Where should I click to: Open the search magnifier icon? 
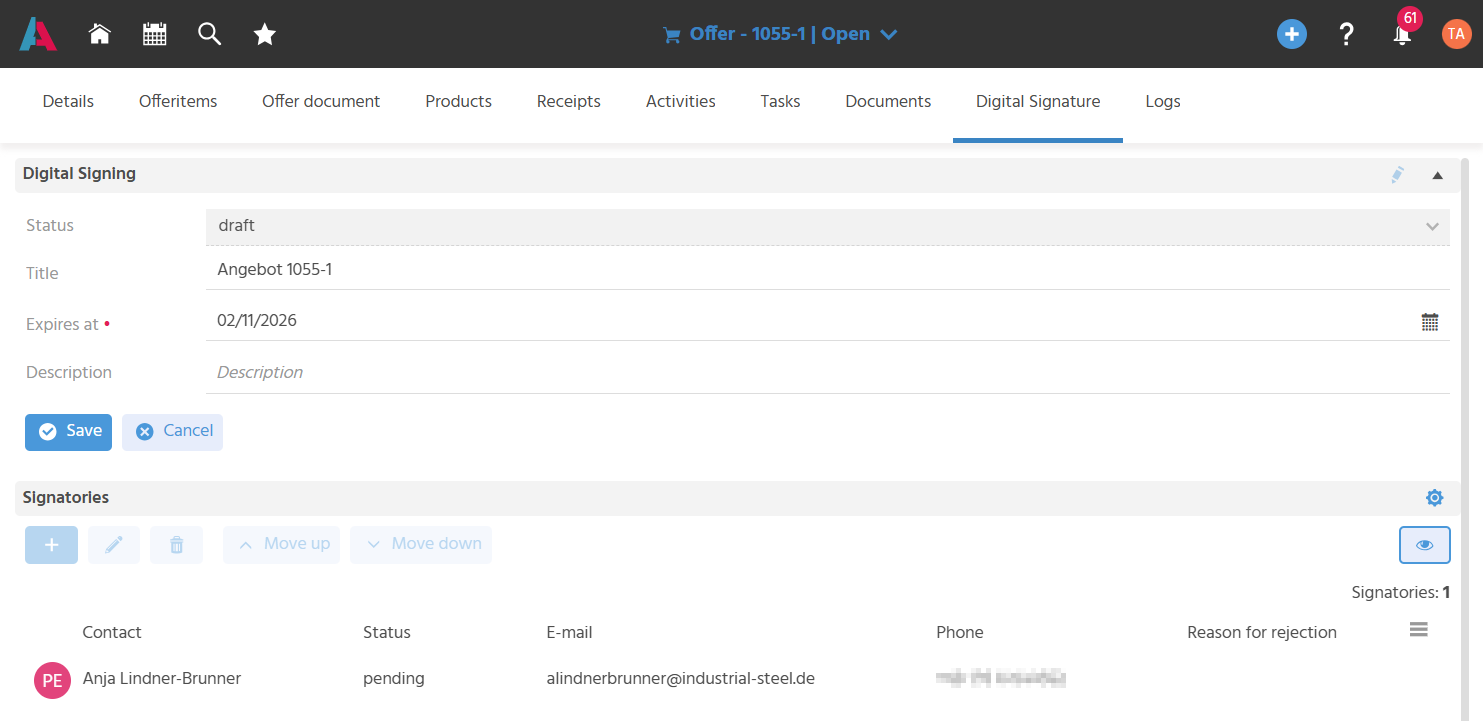point(209,34)
